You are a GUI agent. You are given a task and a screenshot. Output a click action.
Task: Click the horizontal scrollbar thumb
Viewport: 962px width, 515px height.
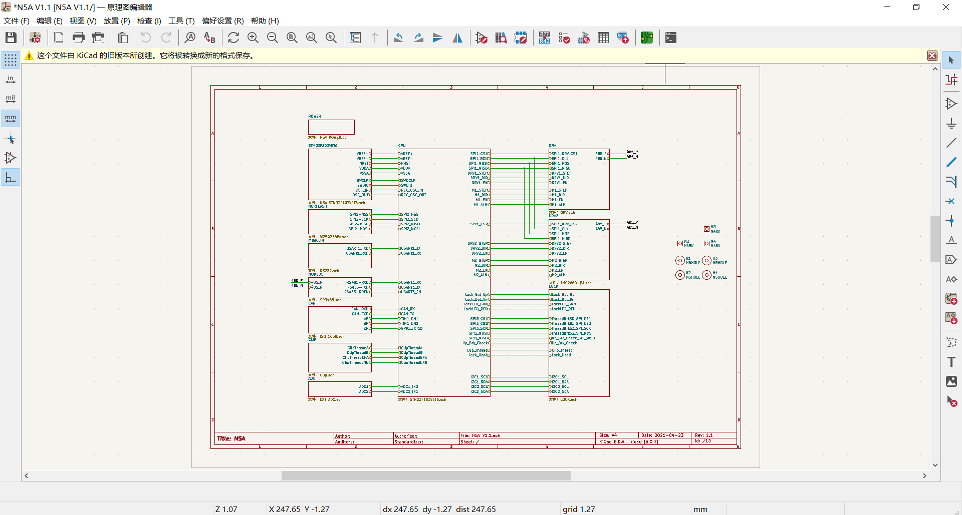(x=425, y=476)
